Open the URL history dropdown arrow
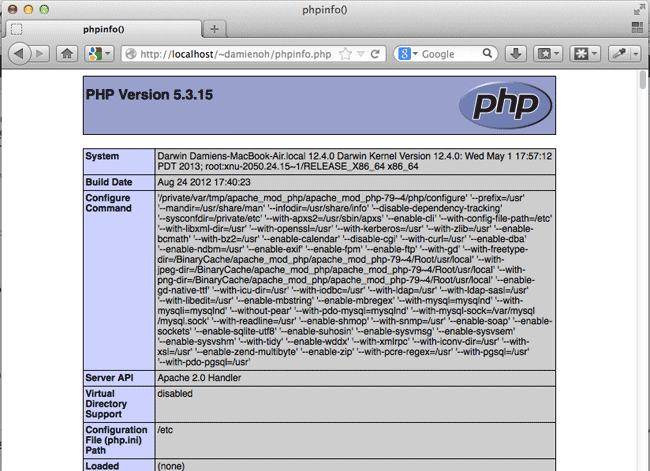This screenshot has width=650, height=471. click(x=361, y=54)
